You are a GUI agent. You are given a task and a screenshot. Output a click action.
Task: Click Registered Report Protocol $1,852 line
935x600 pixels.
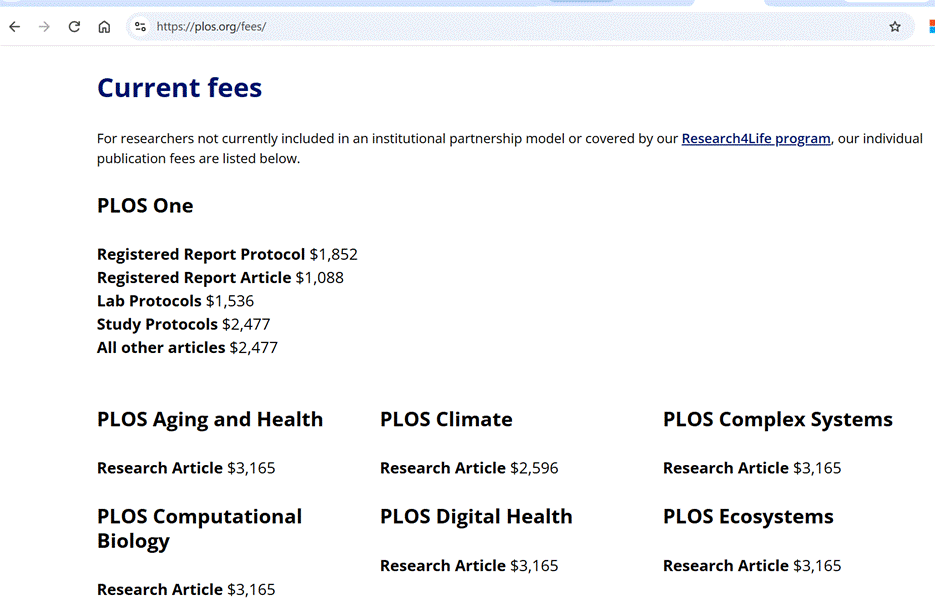pyautogui.click(x=227, y=254)
